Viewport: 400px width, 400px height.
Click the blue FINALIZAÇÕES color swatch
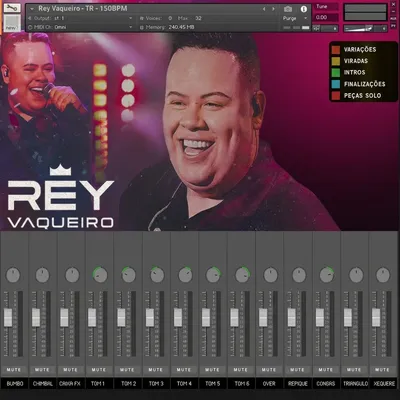pyautogui.click(x=336, y=84)
